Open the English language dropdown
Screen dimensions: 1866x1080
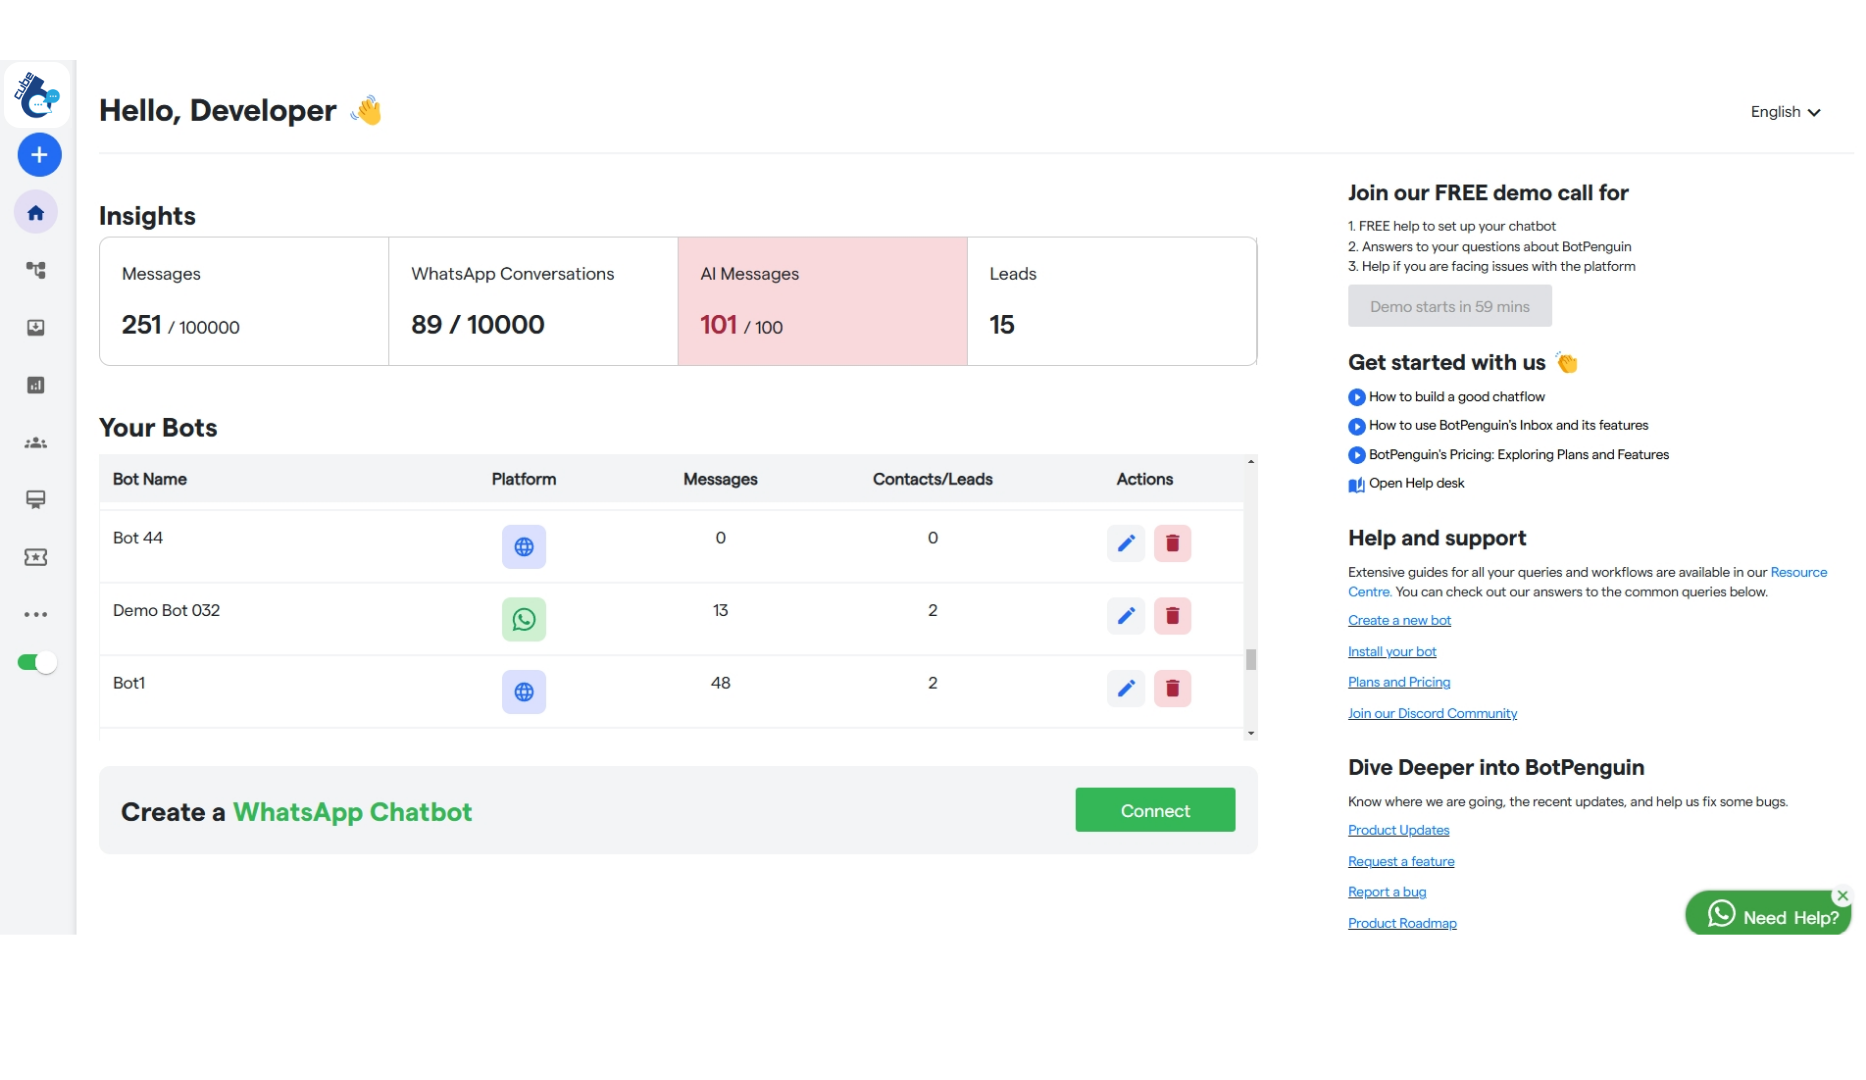pyautogui.click(x=1785, y=112)
